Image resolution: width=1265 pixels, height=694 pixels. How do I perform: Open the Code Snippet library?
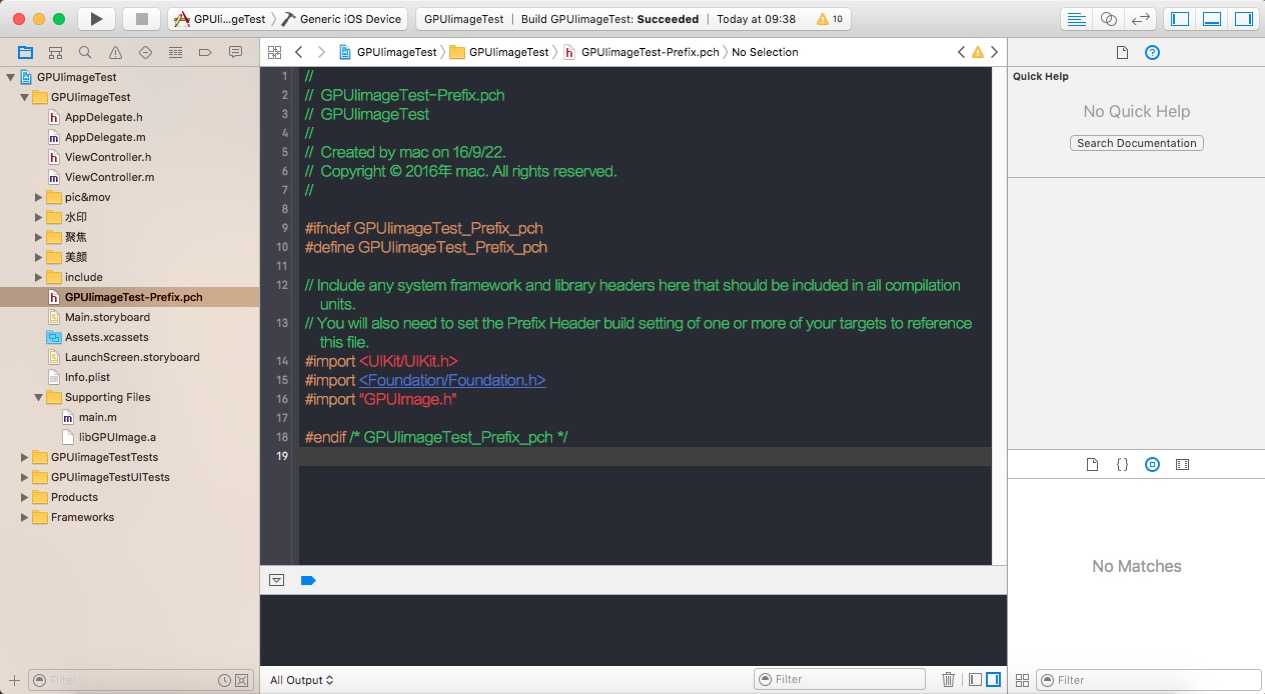point(1122,465)
